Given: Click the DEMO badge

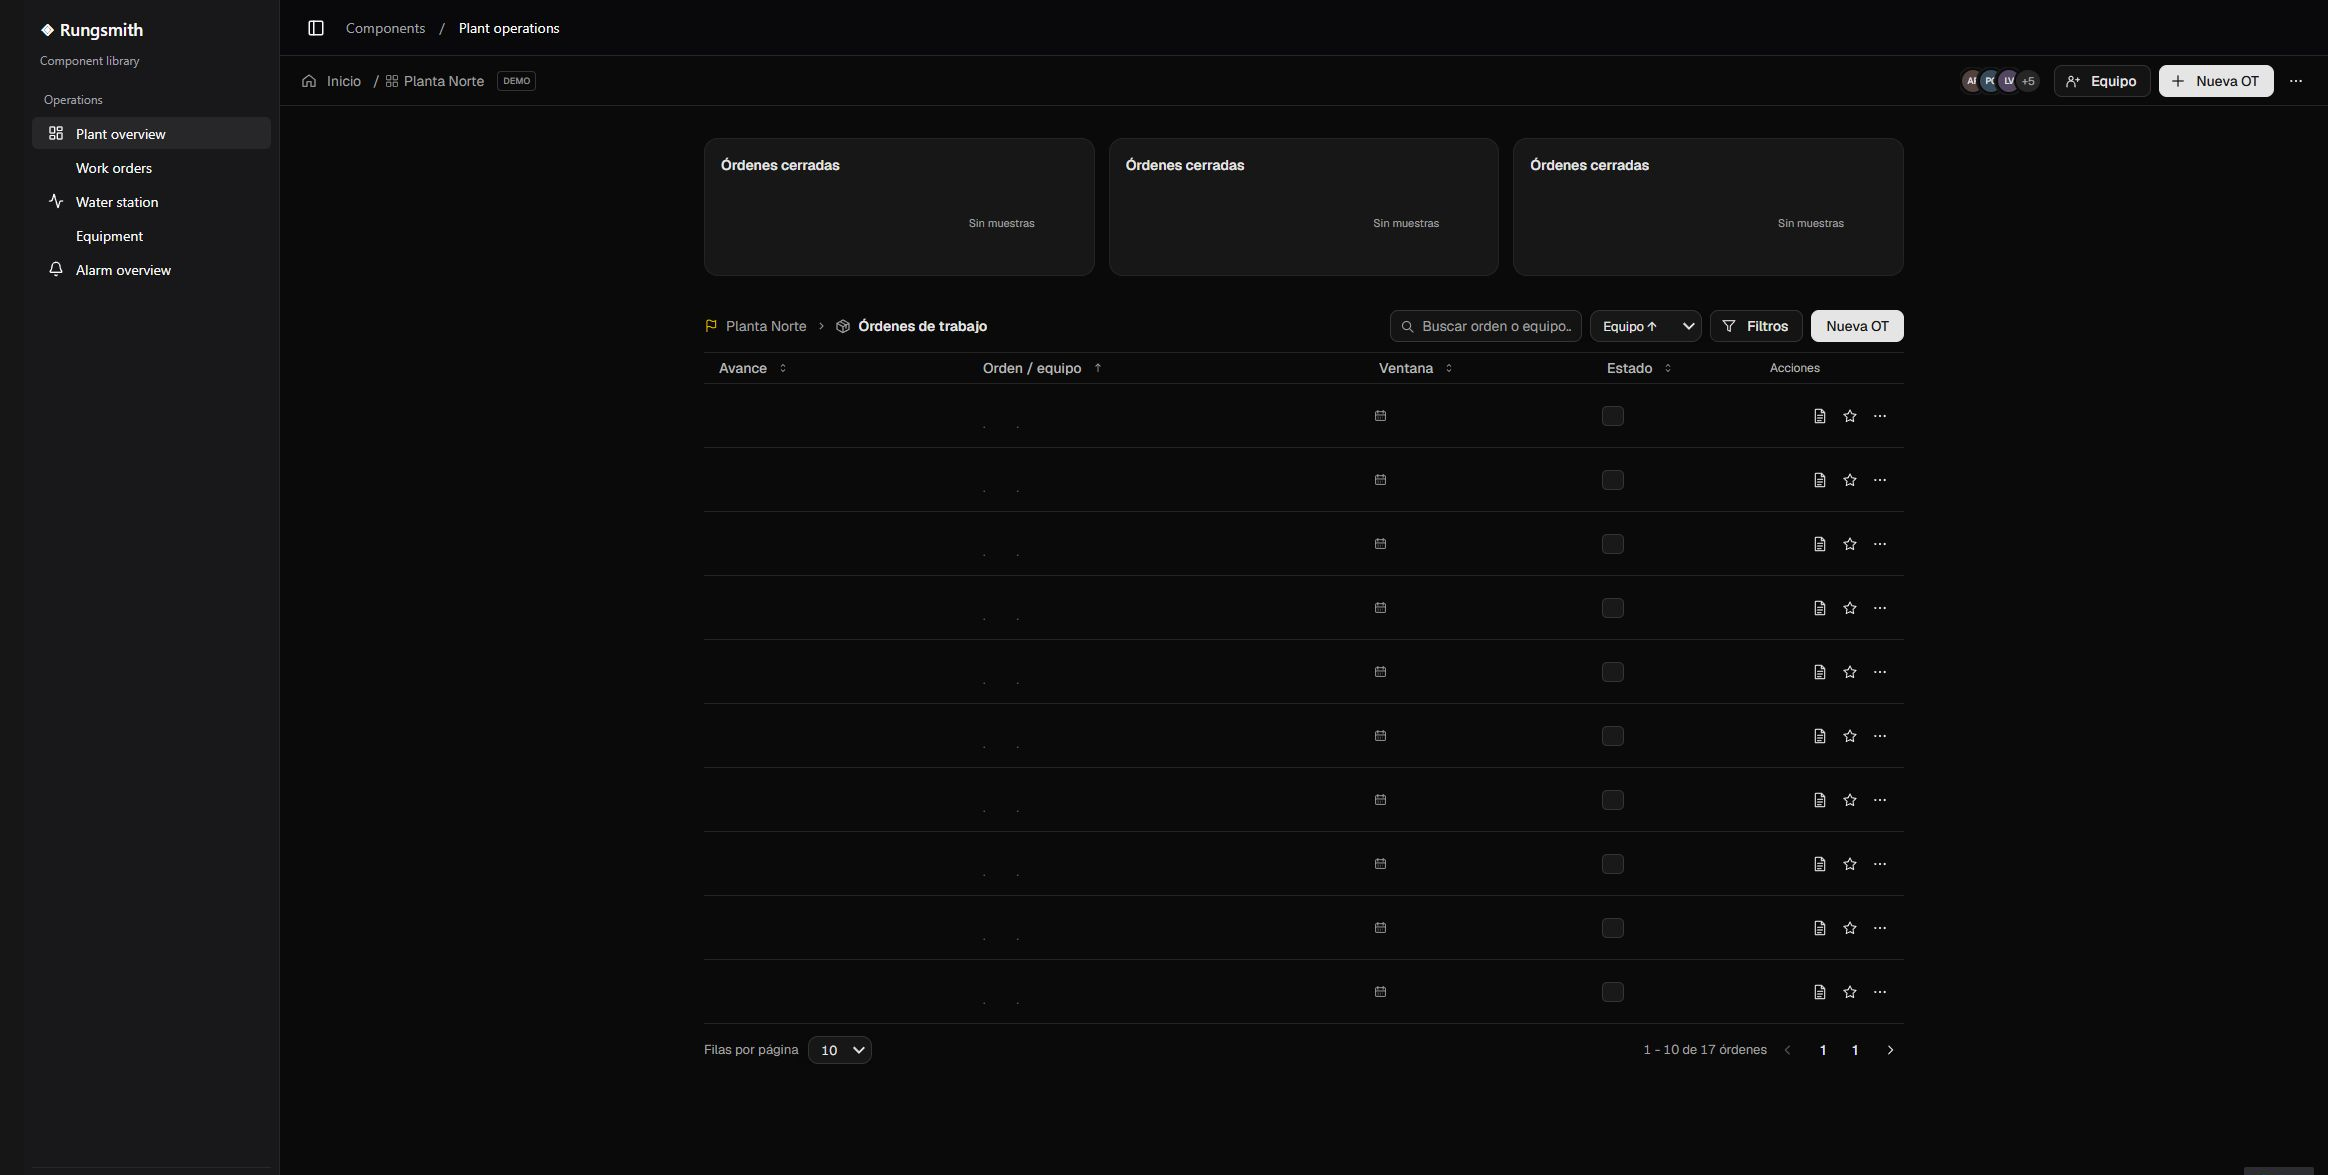Looking at the screenshot, I should pos(516,81).
